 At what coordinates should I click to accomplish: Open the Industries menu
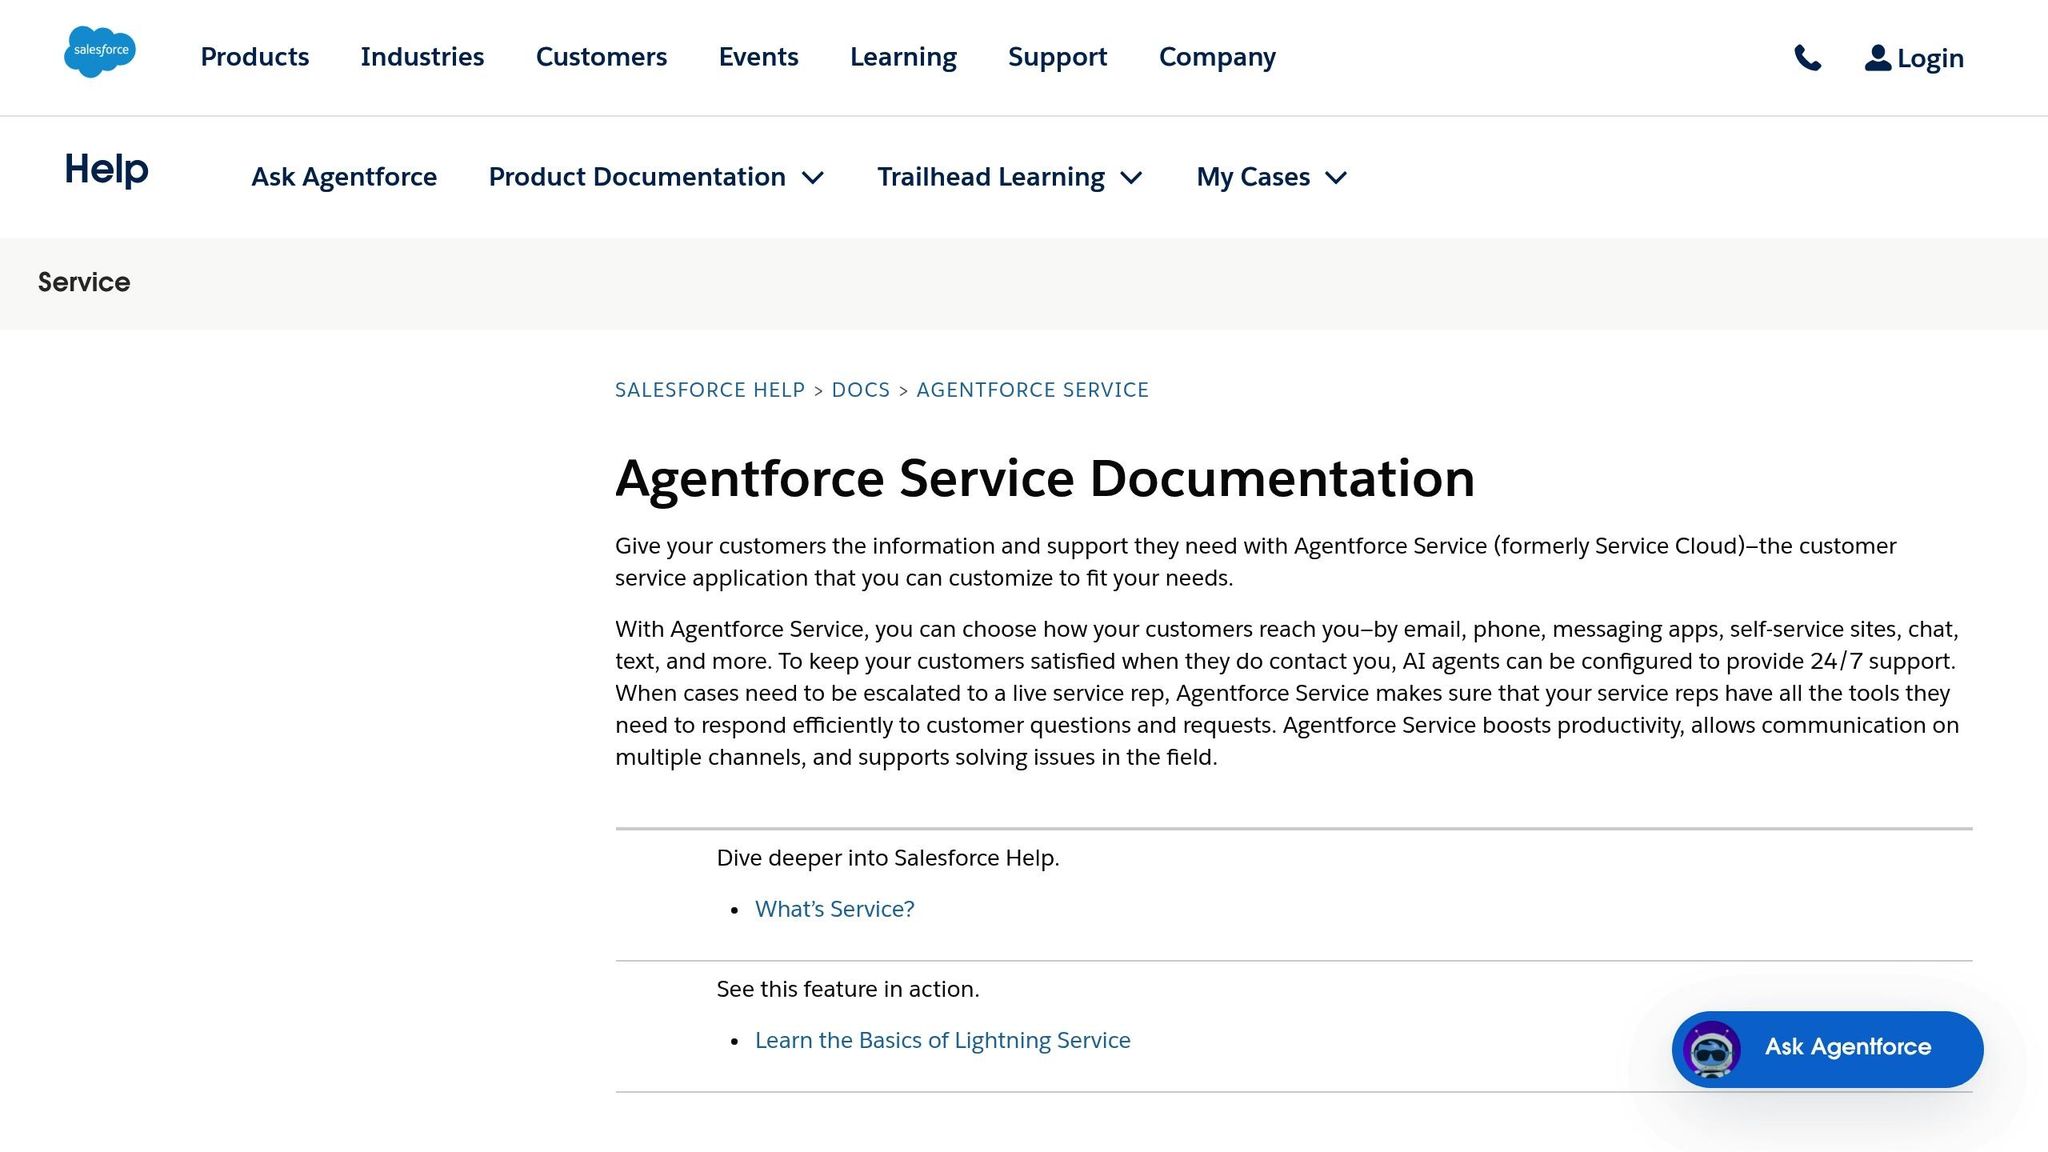pyautogui.click(x=422, y=57)
